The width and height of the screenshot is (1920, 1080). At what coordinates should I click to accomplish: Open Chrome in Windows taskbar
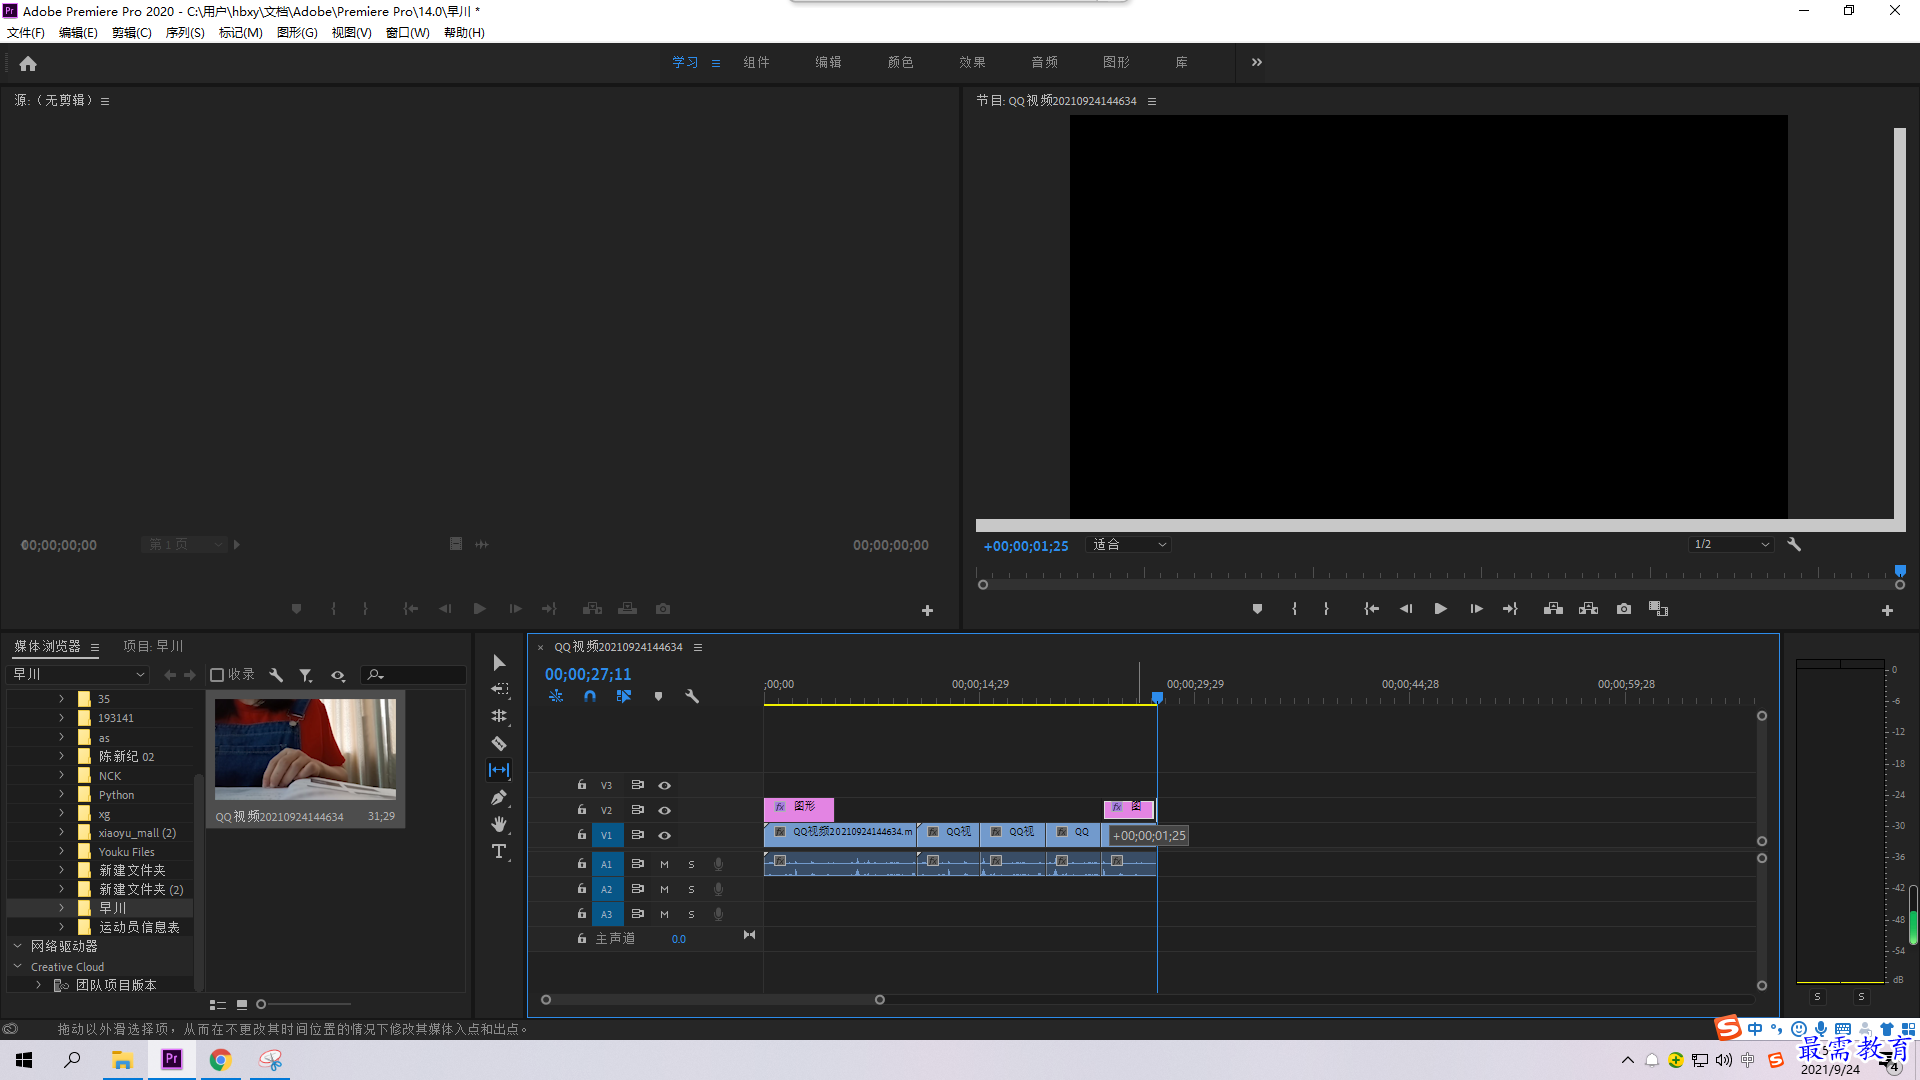click(x=220, y=1059)
